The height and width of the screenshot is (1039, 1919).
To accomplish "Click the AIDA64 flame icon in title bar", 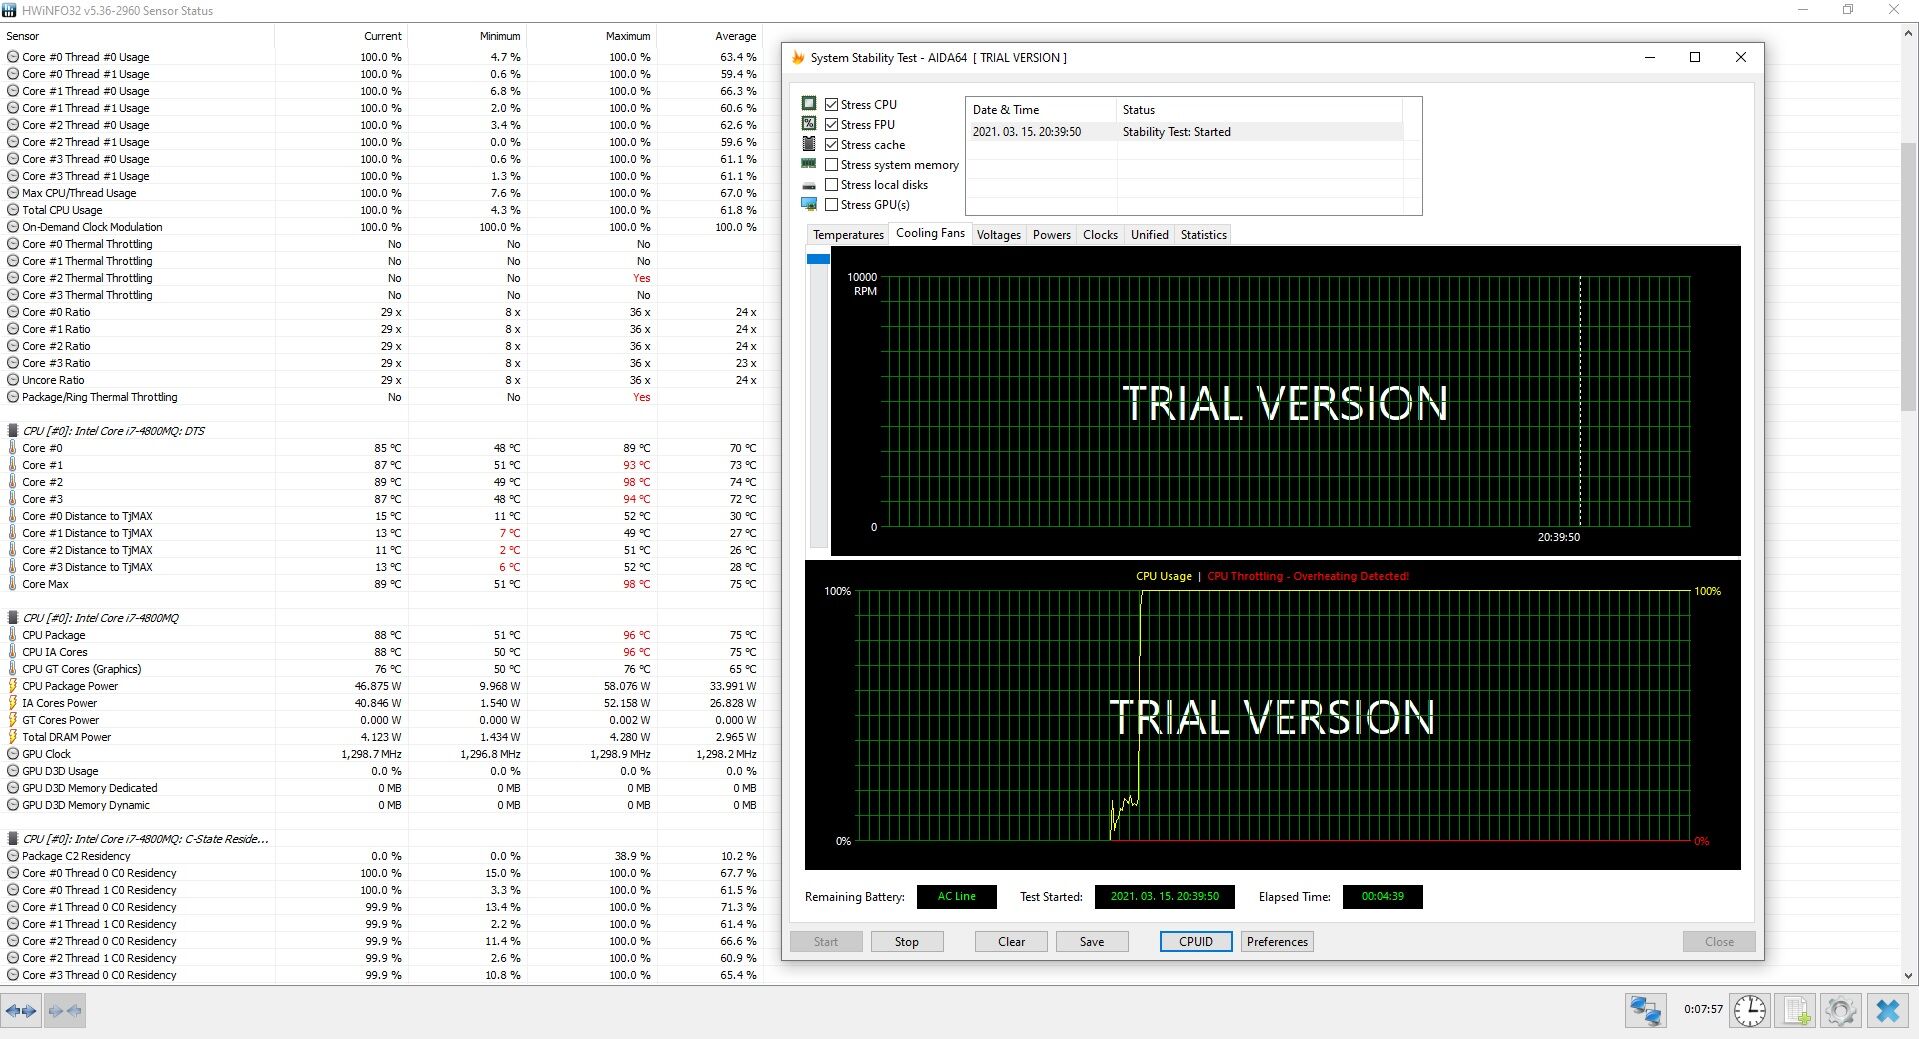I will pos(798,58).
